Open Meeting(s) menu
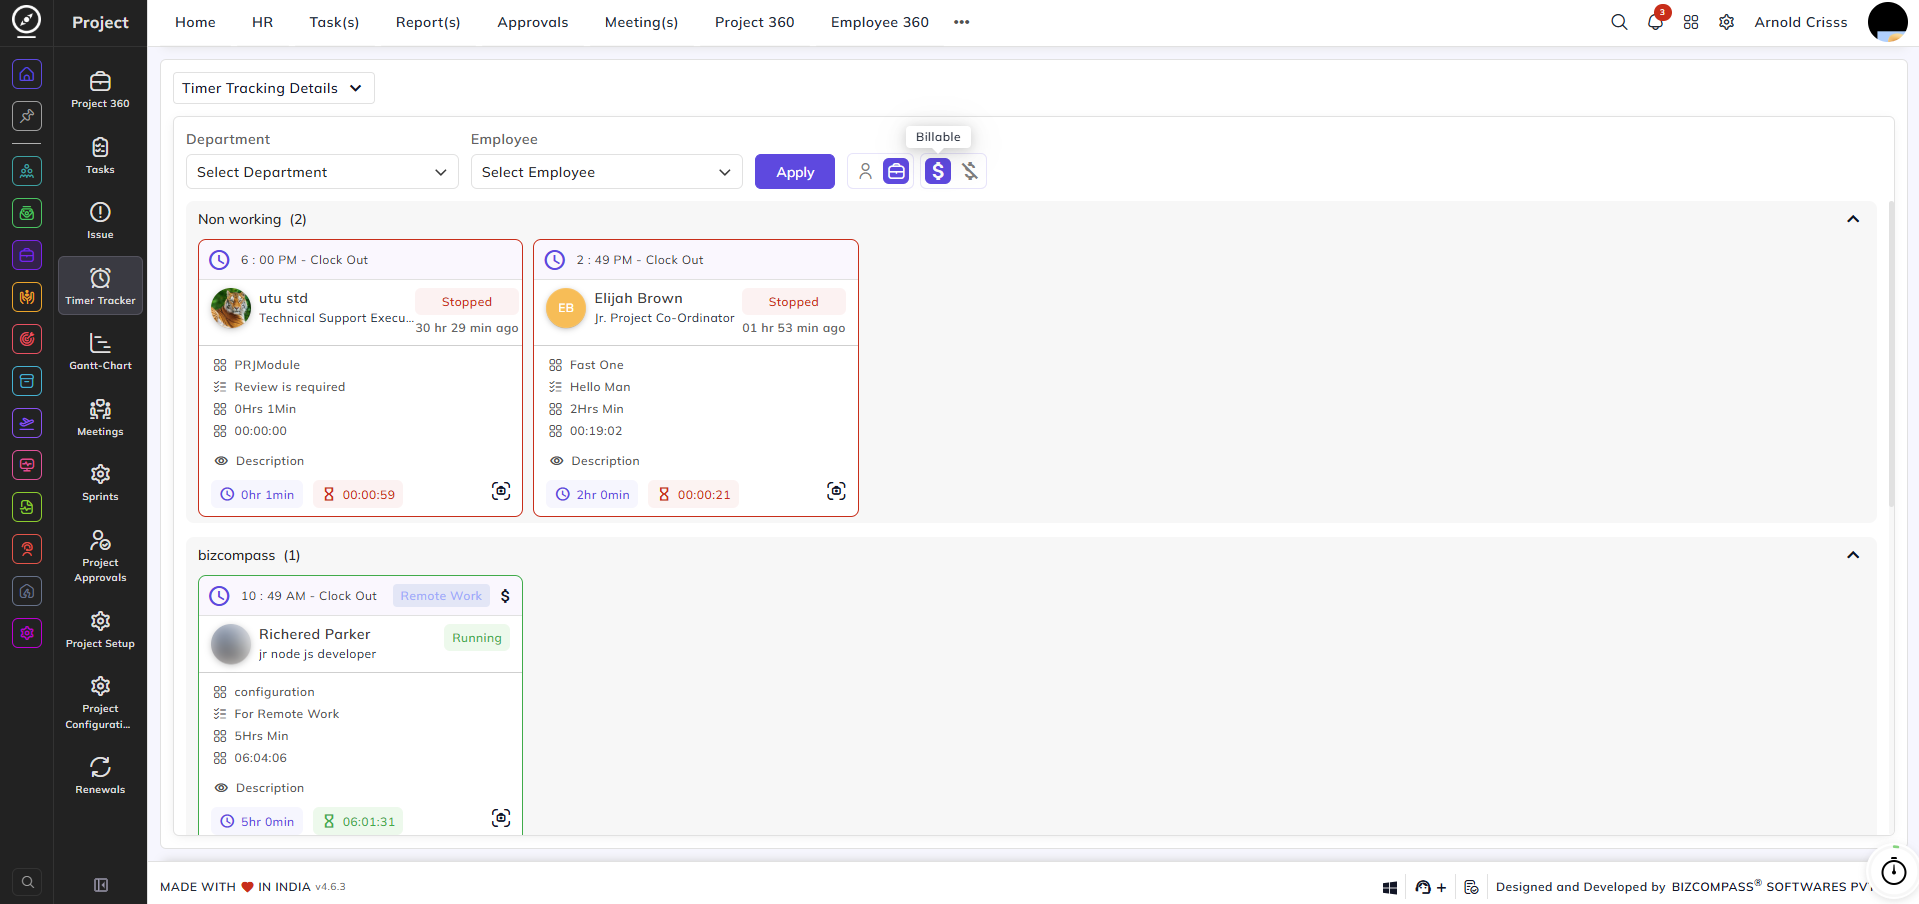Image resolution: width=1919 pixels, height=904 pixels. [641, 22]
